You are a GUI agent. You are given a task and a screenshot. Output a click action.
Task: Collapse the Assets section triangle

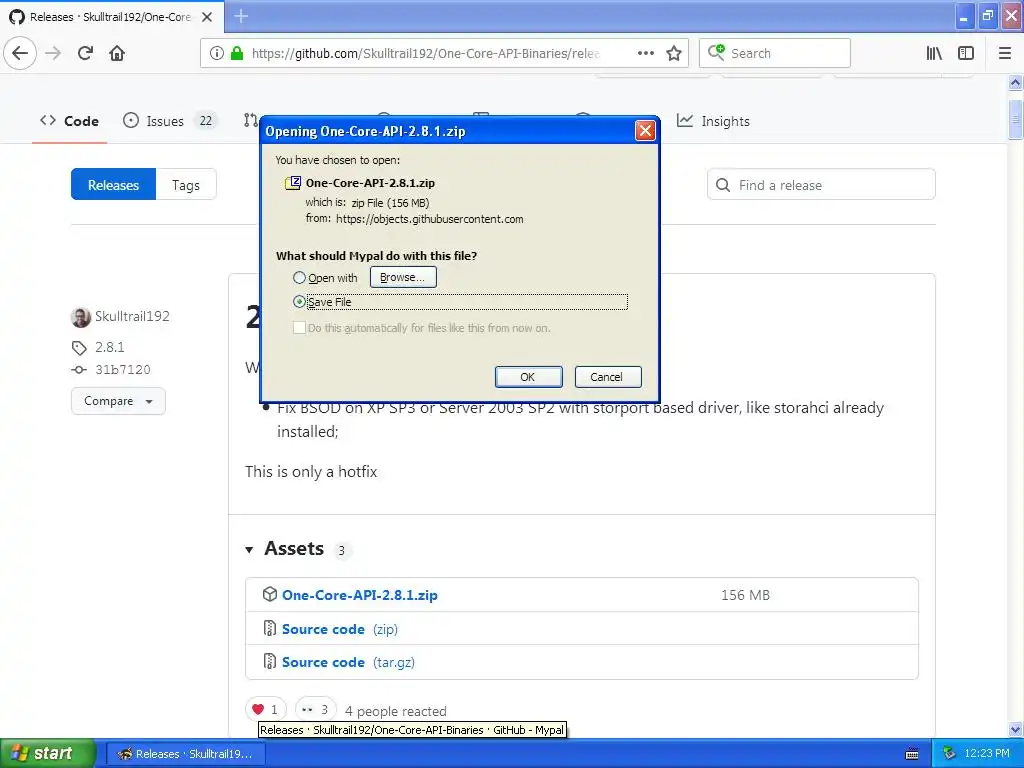pyautogui.click(x=249, y=550)
